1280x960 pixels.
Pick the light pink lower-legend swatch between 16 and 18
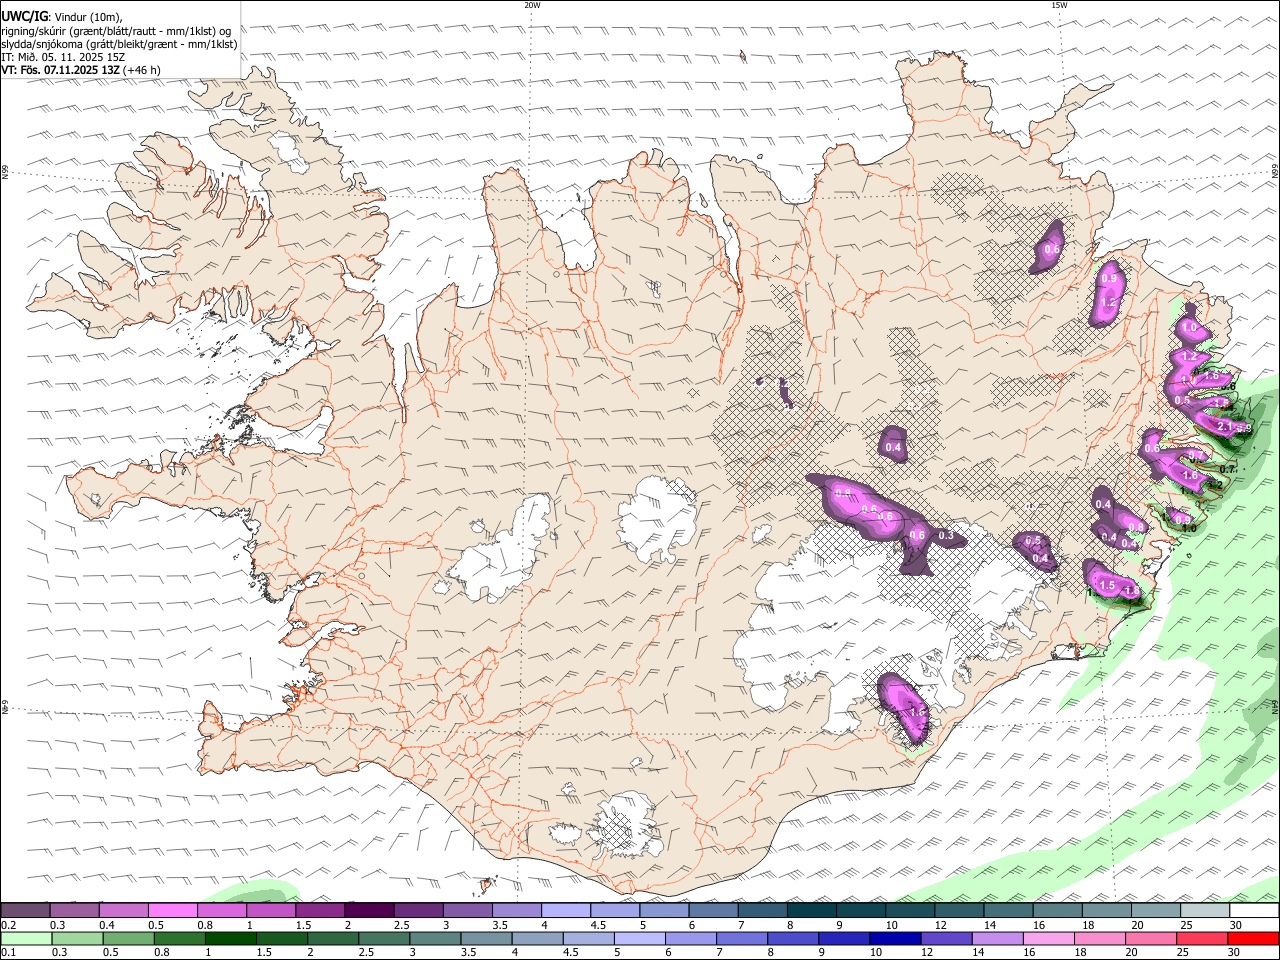coord(1048,938)
